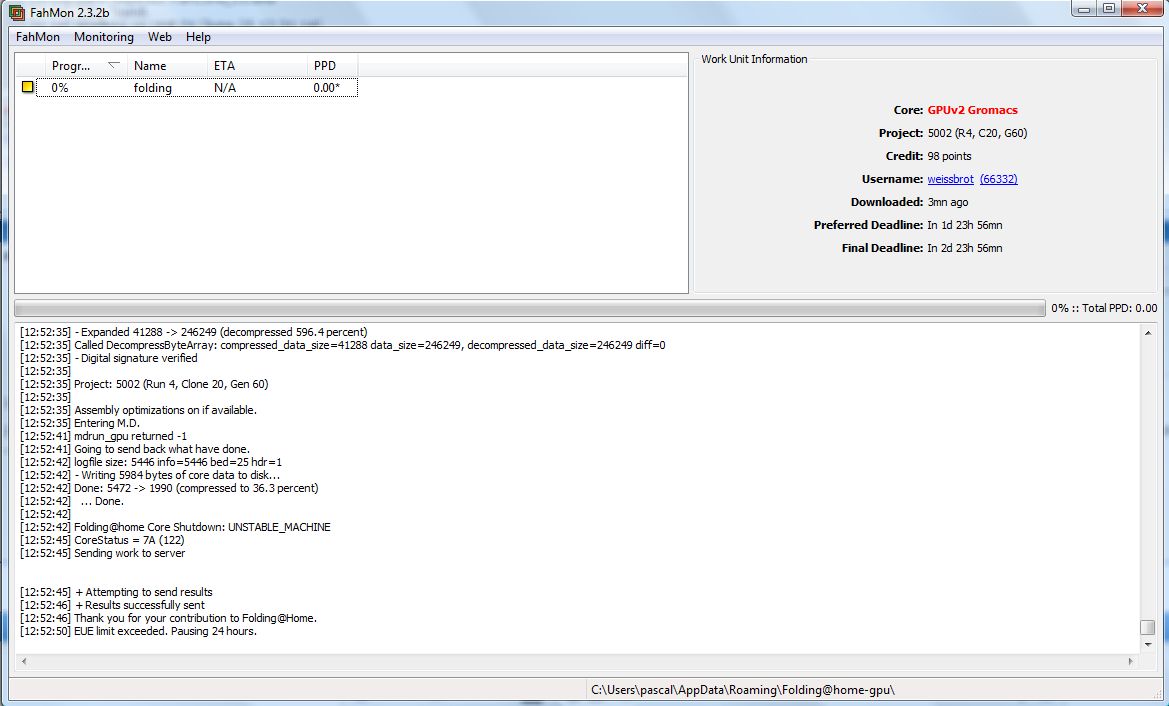Click the log scroll-down arrow

click(1148, 645)
